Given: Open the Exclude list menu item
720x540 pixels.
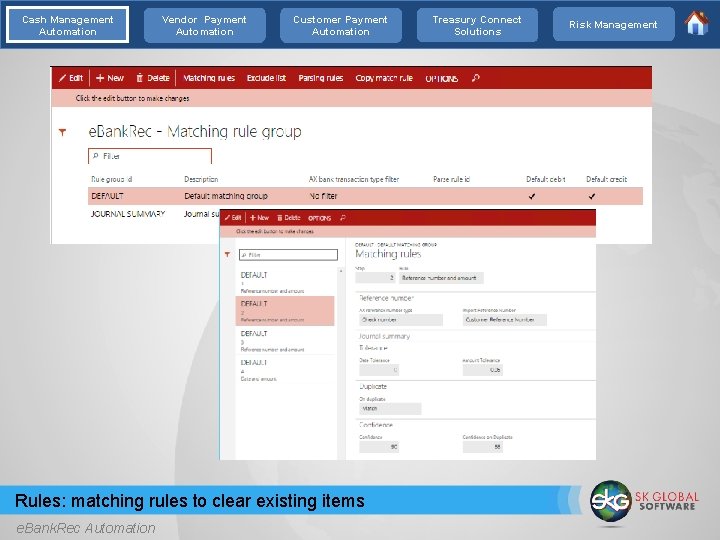Looking at the screenshot, I should click(x=266, y=78).
